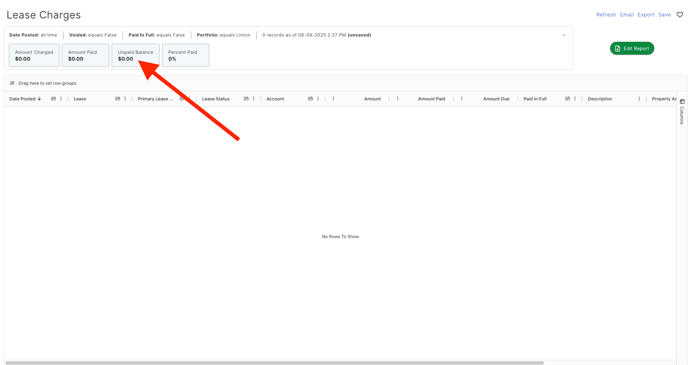Open column menu for Date Posted
This screenshot has height=365, width=688.
(61, 99)
